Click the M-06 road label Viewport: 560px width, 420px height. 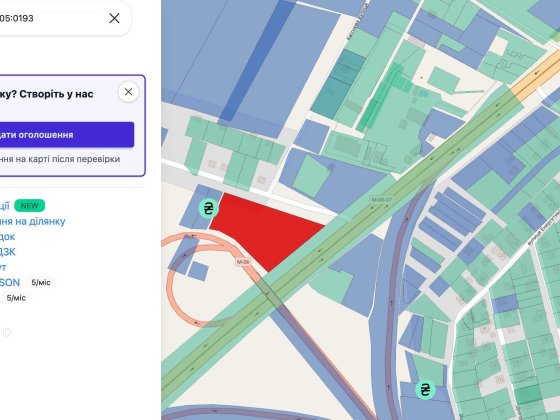tap(243, 262)
